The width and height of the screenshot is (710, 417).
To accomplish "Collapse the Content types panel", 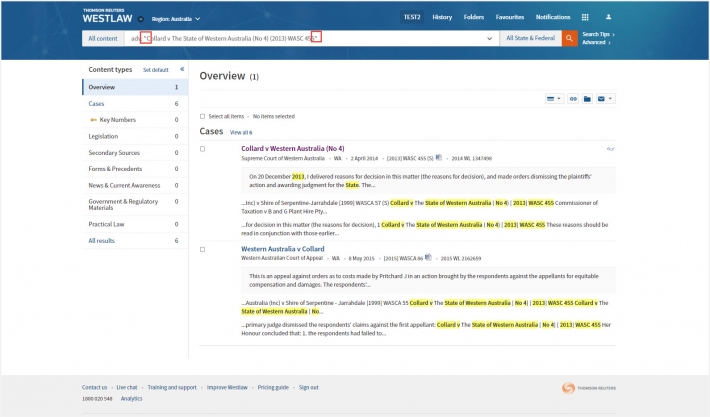I will (182, 69).
